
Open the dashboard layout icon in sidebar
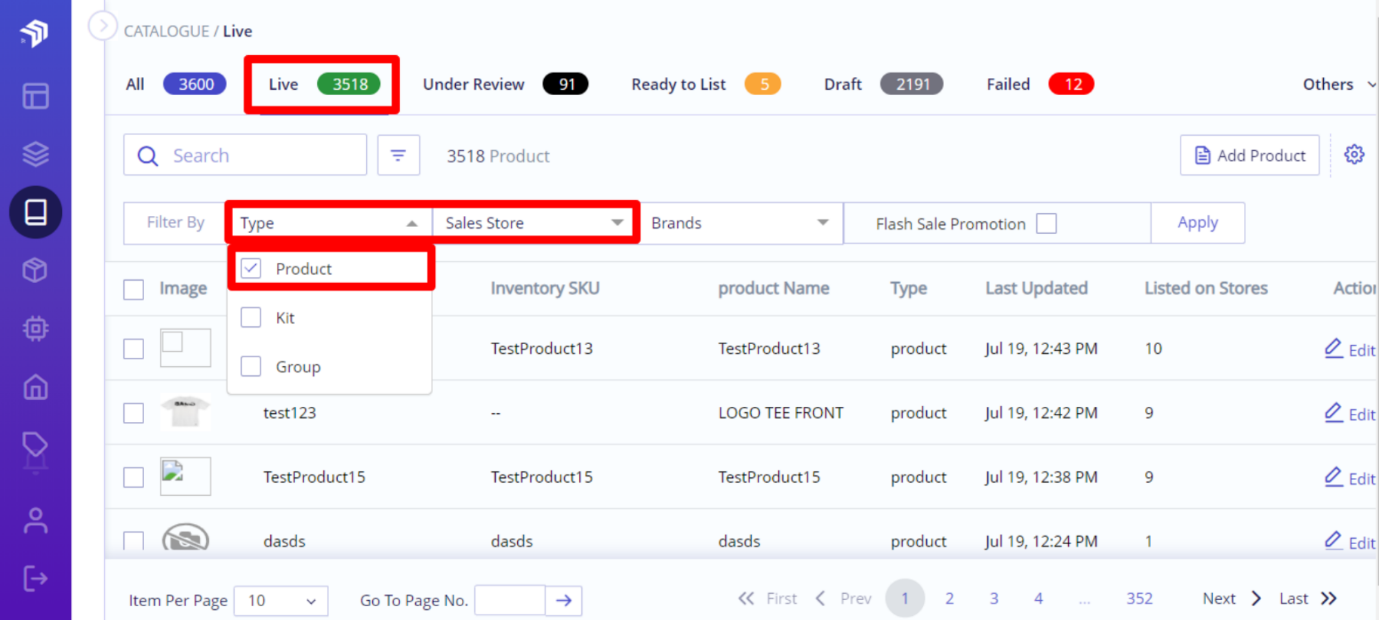(x=35, y=96)
